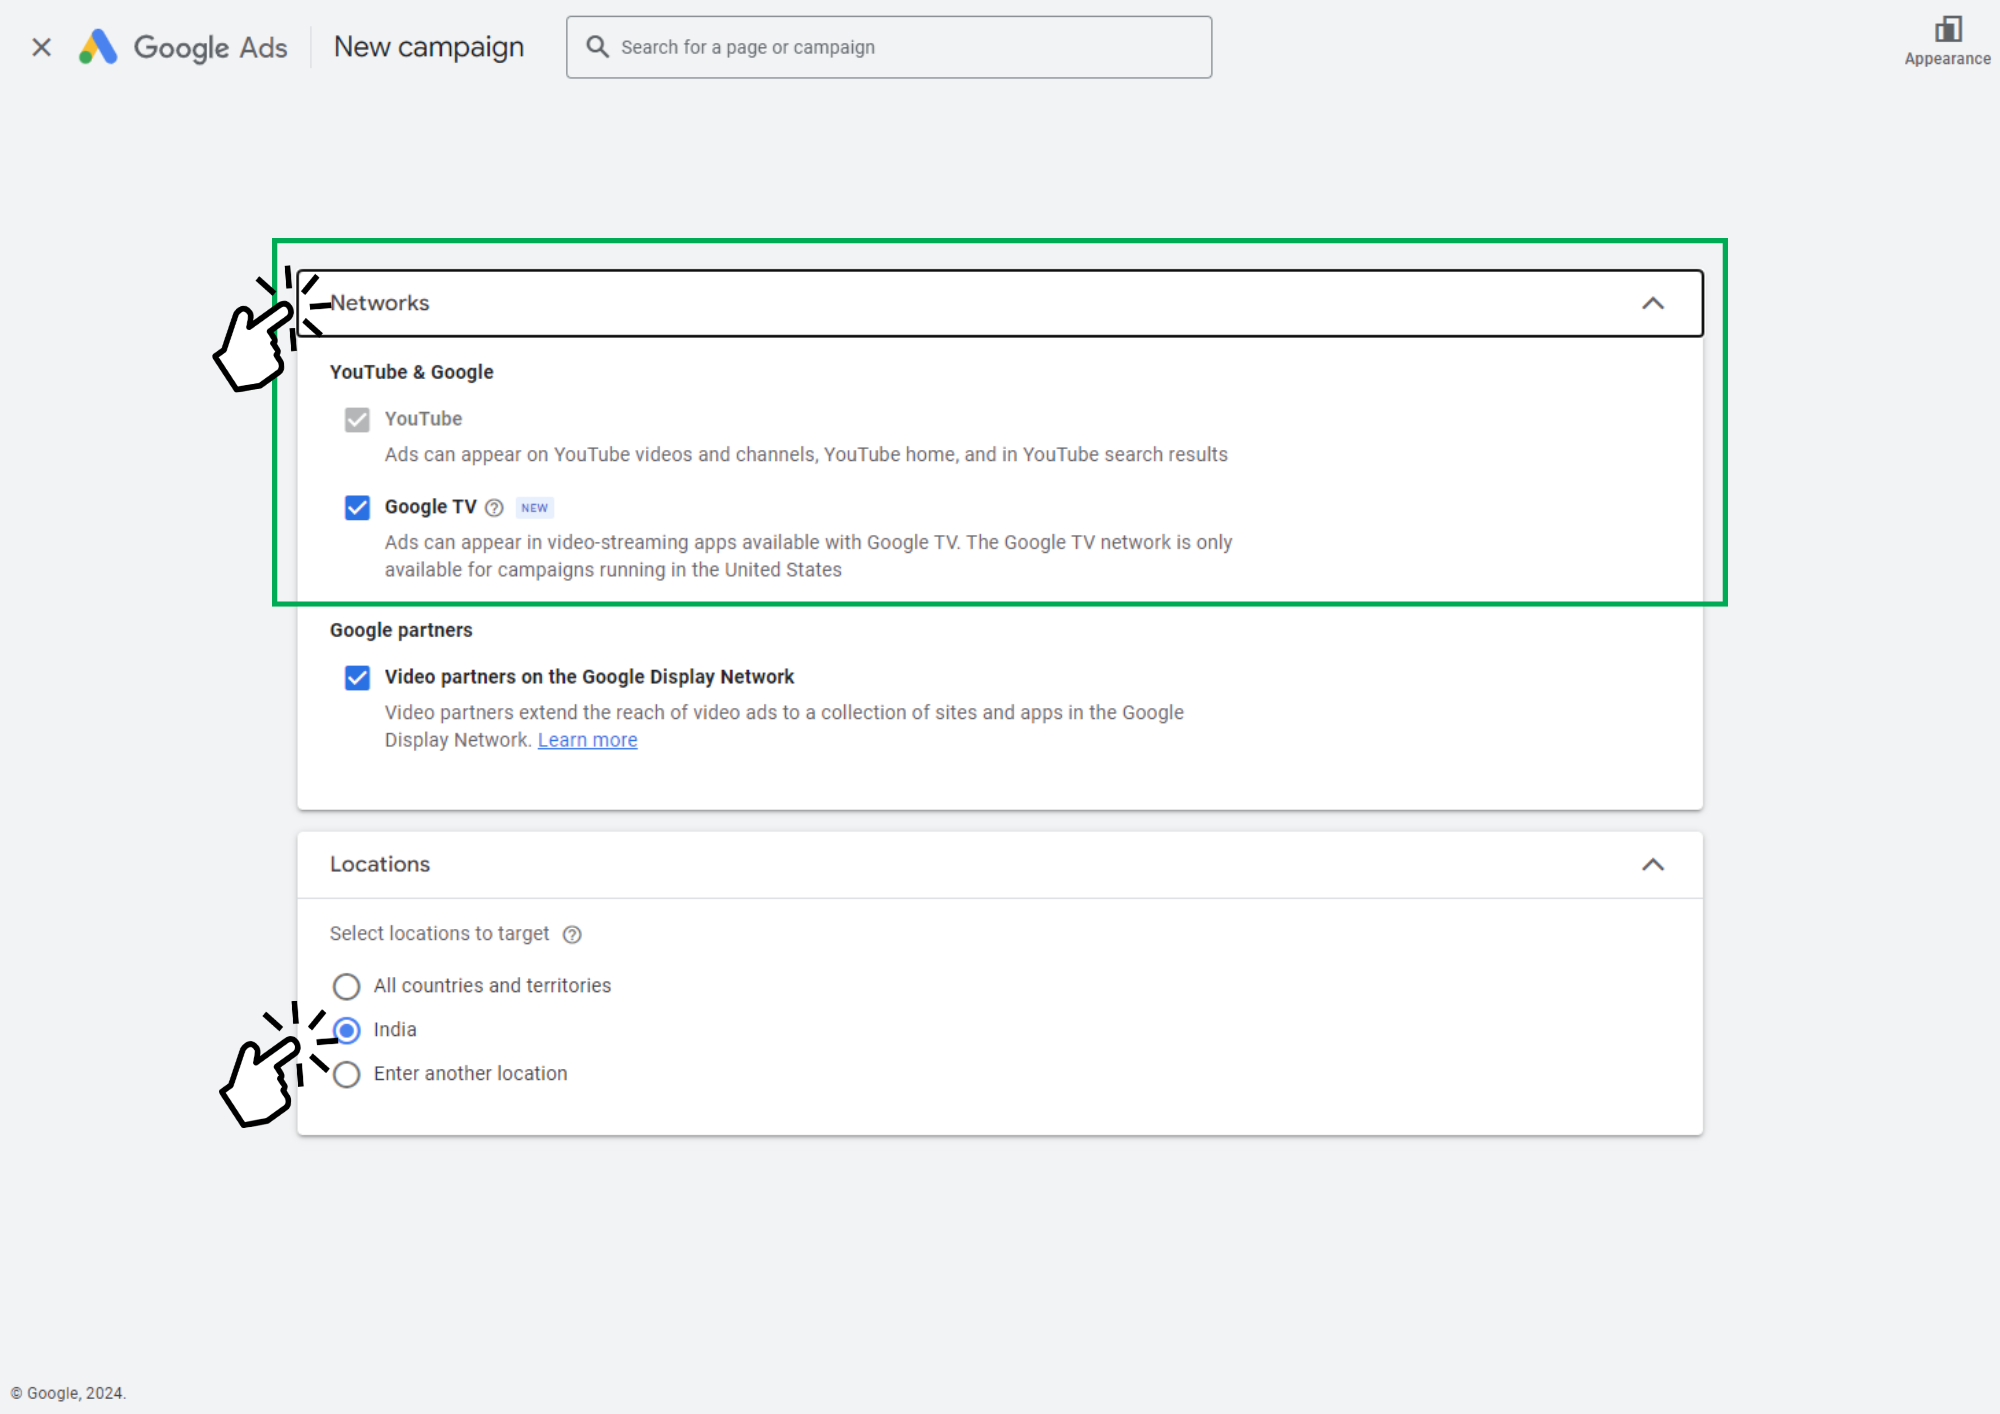2000x1414 pixels.
Task: Click the YouTube & Google heading
Action: click(x=412, y=372)
